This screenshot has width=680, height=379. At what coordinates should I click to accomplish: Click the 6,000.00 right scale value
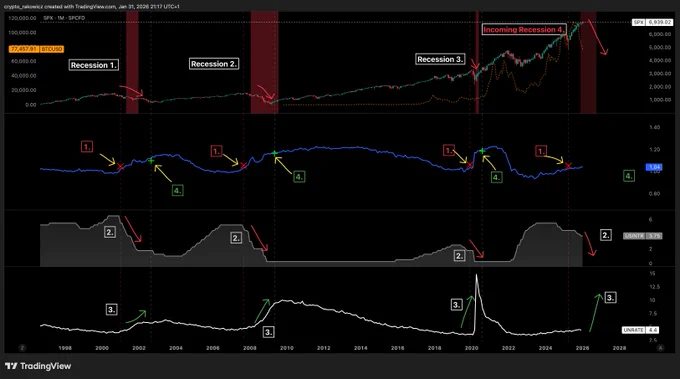[x=660, y=34]
